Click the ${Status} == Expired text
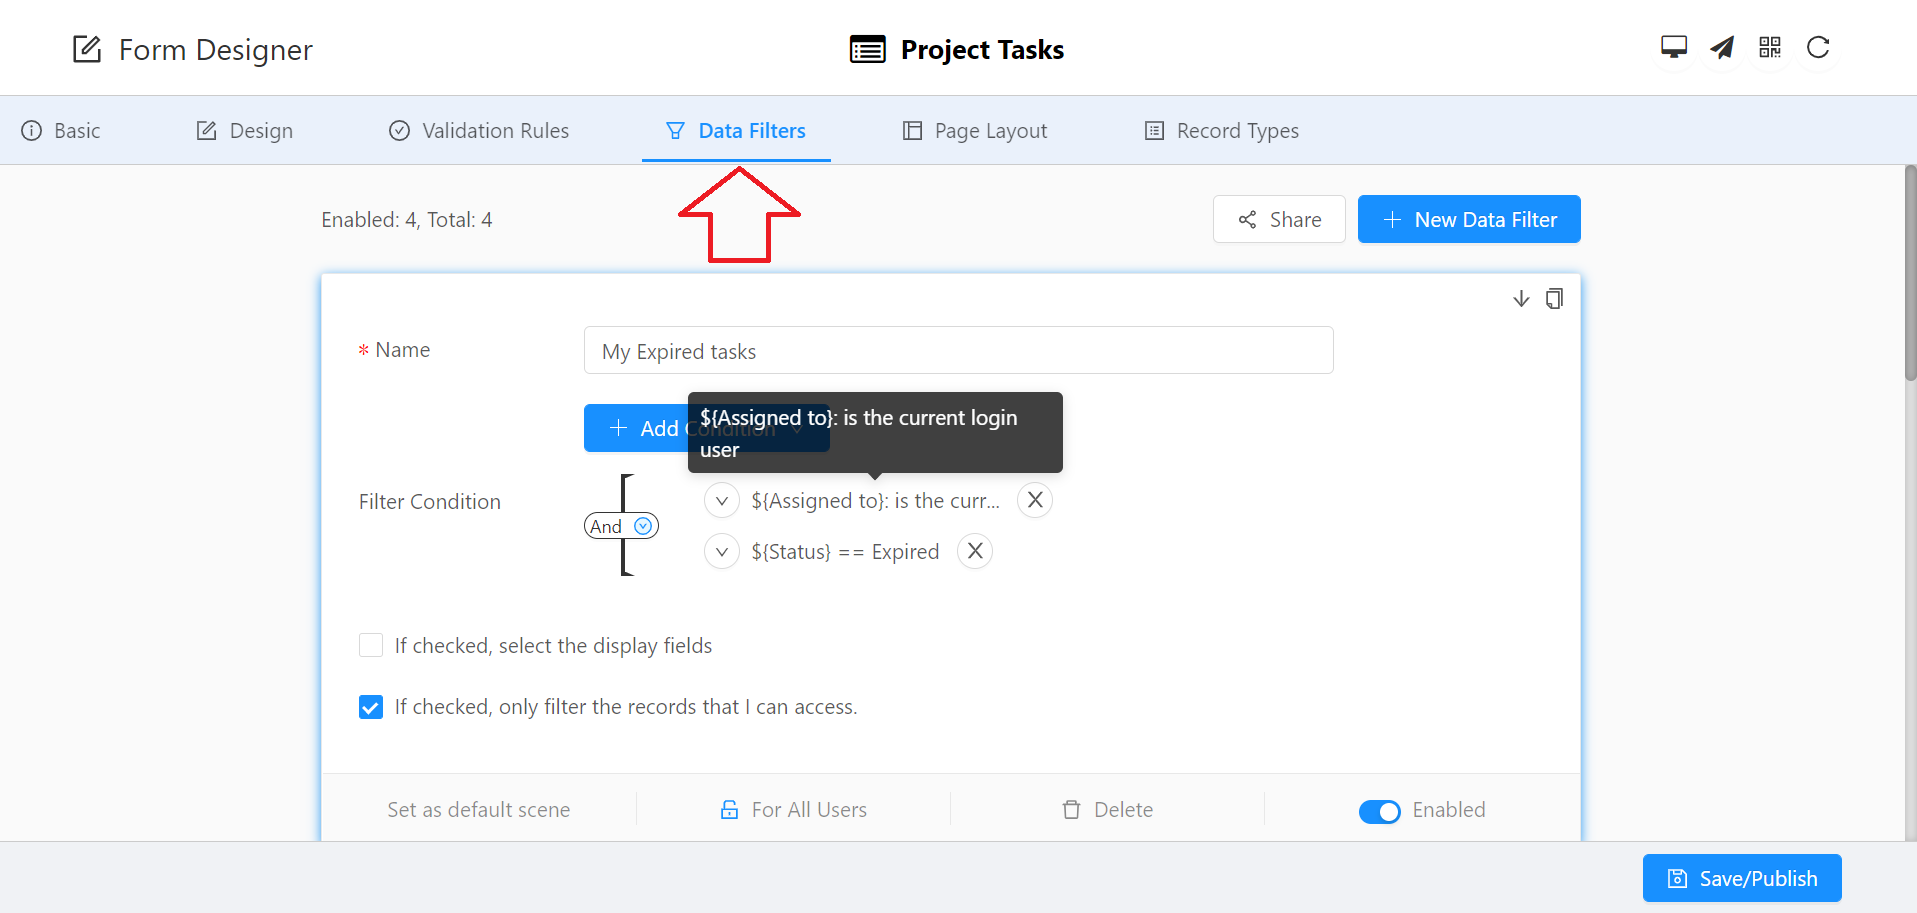 (x=845, y=551)
